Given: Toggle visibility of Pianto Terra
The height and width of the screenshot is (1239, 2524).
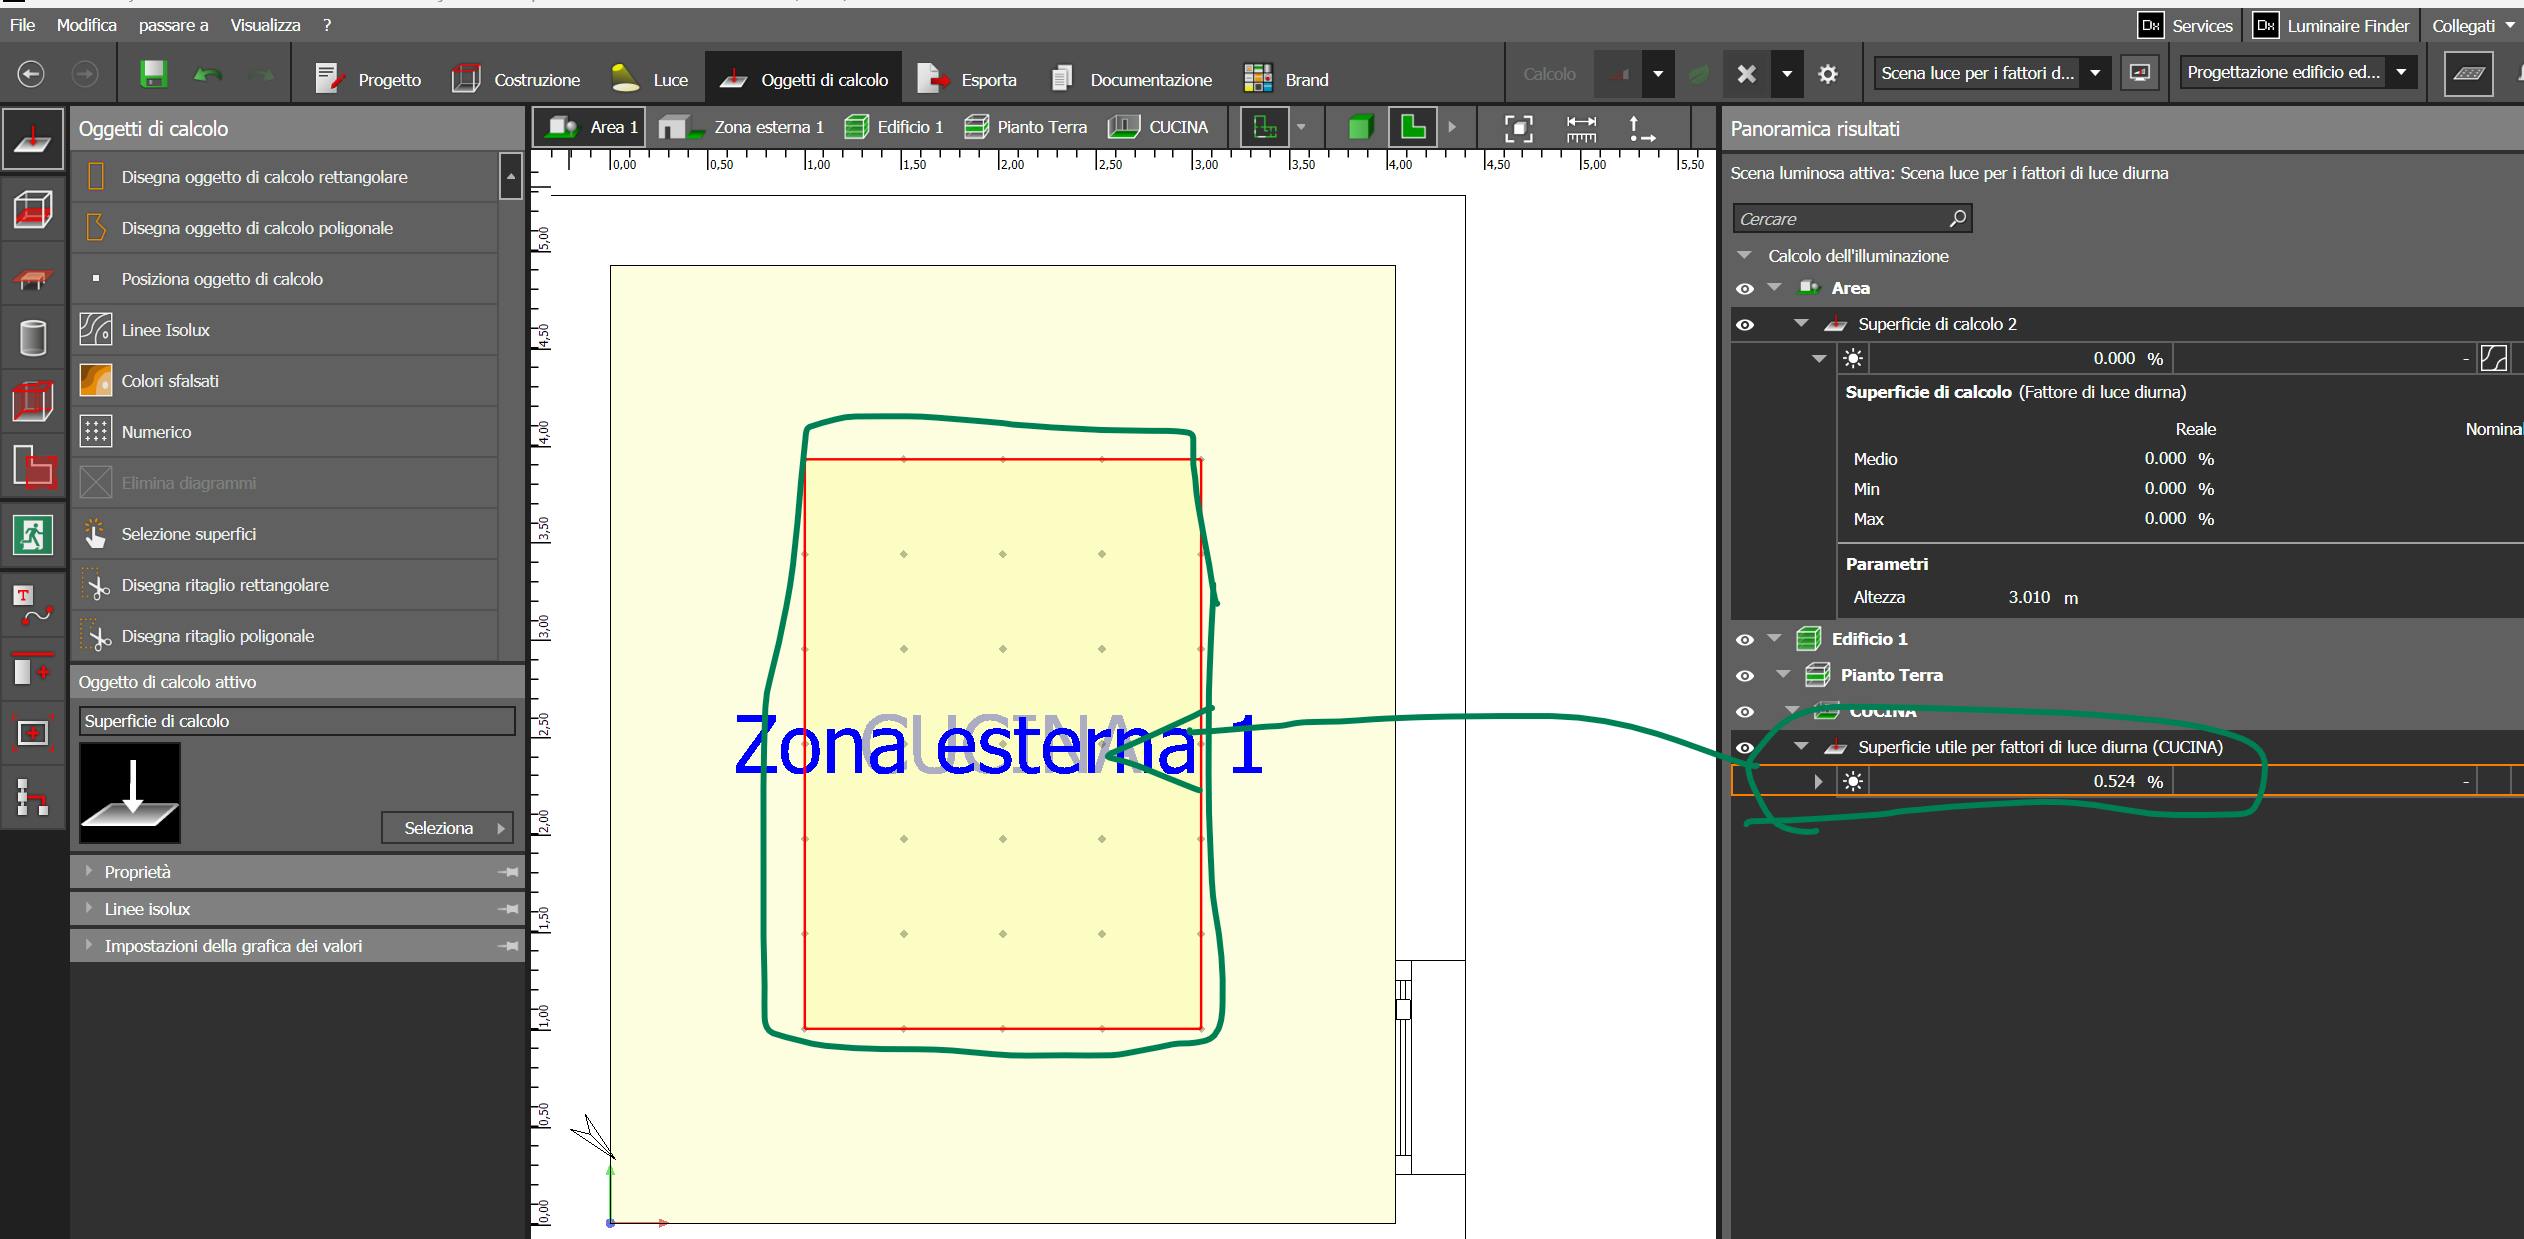Looking at the screenshot, I should [x=1745, y=676].
